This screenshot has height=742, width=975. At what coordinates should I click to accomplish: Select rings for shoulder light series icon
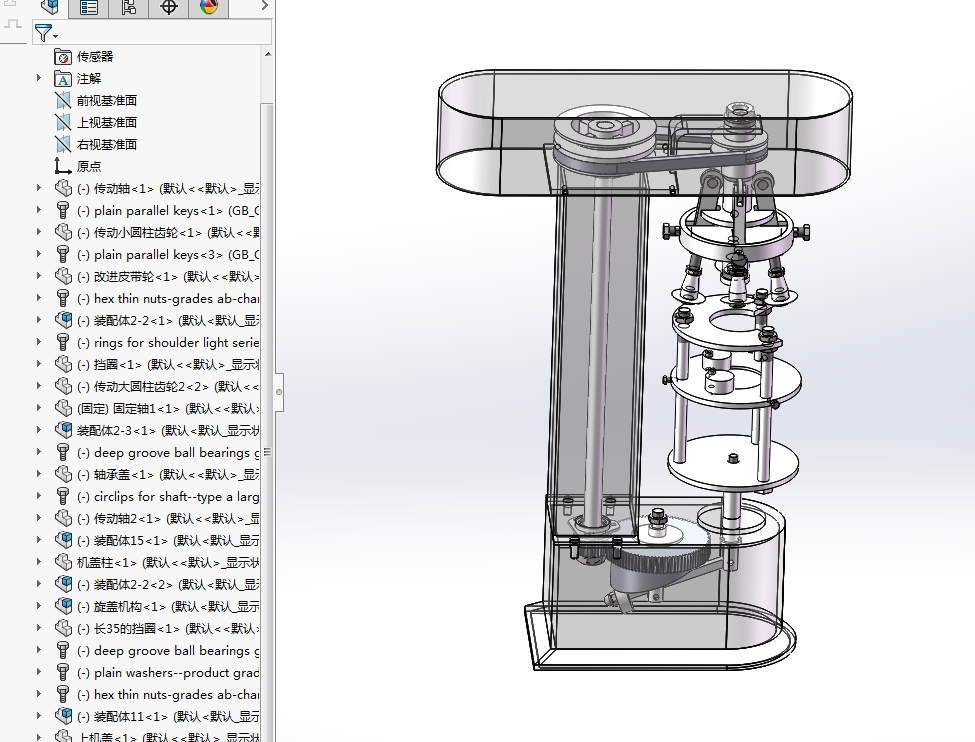(63, 343)
